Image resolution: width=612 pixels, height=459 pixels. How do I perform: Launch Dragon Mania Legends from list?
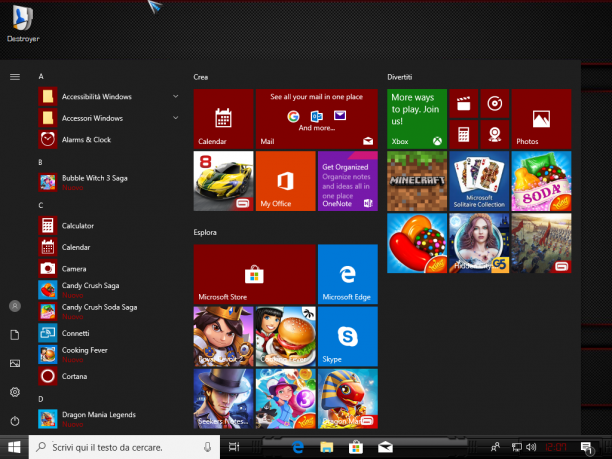click(109, 419)
